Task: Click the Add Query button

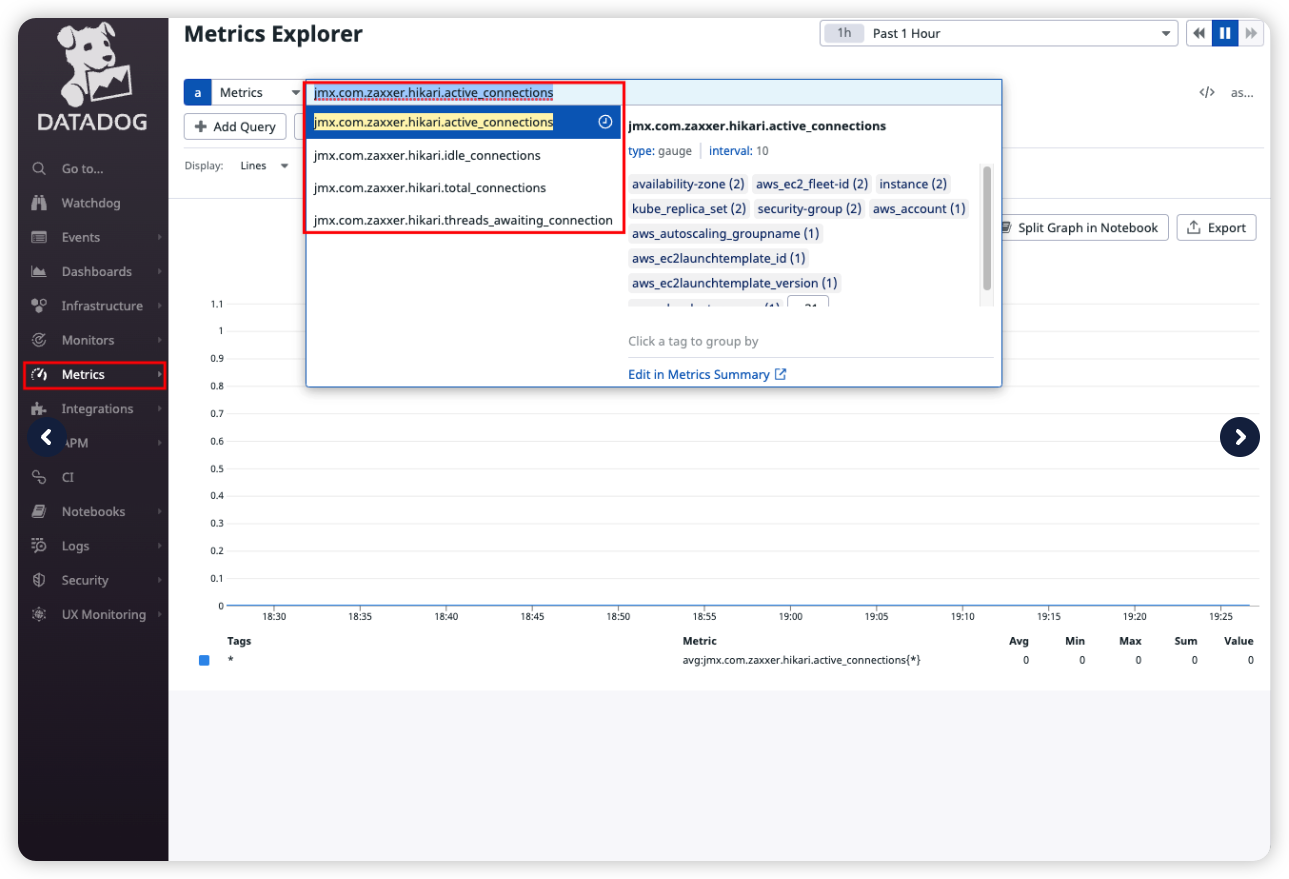Action: tap(235, 127)
